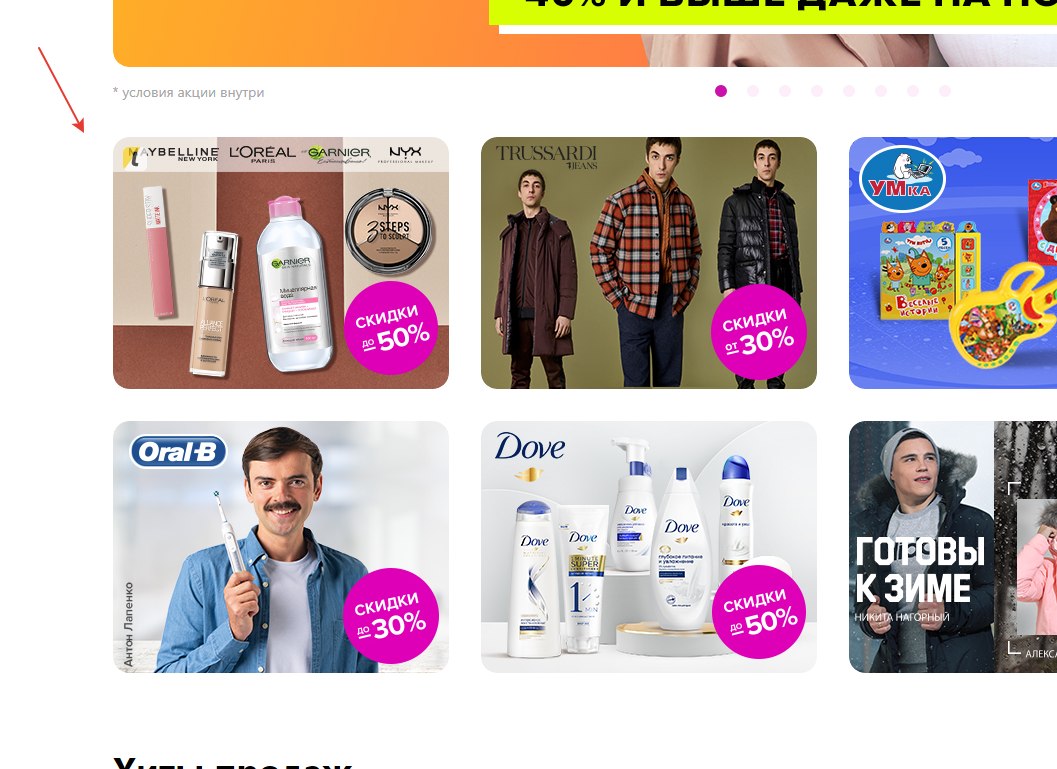Open the Oral-B promo banner
This screenshot has width=1057, height=769.
coord(280,547)
